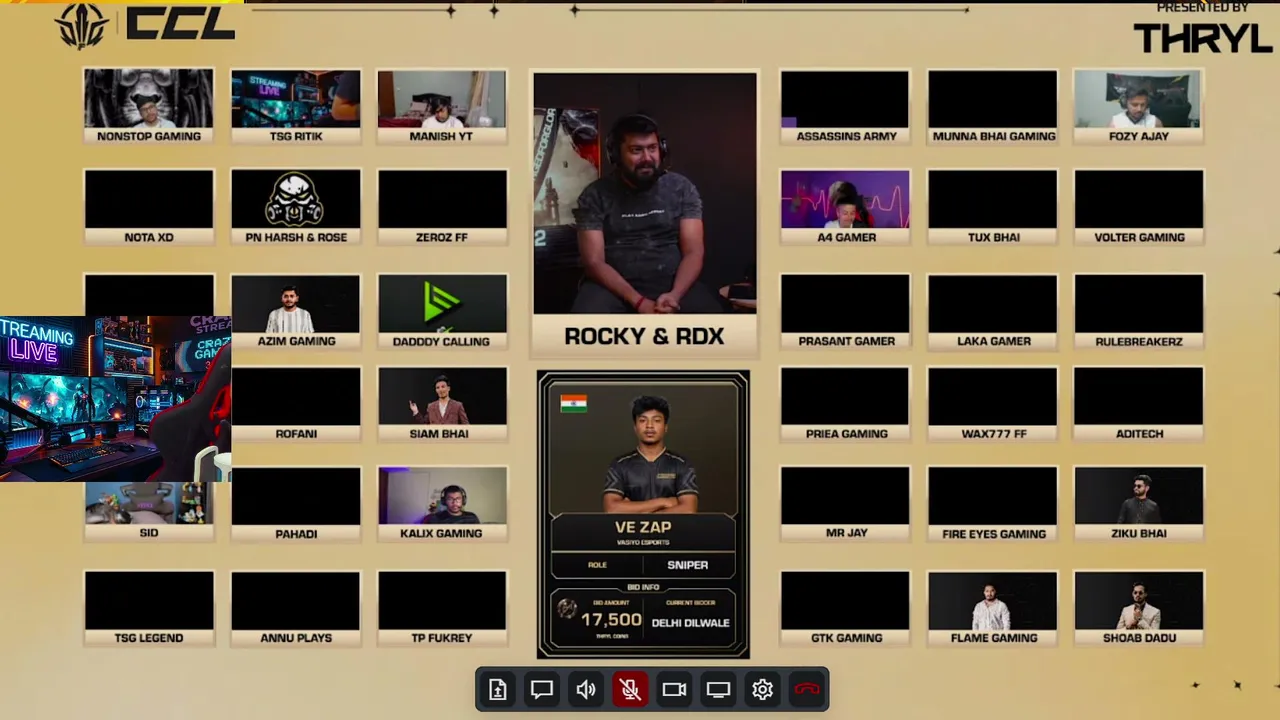Select the ZEROZ FF tile

(442, 207)
